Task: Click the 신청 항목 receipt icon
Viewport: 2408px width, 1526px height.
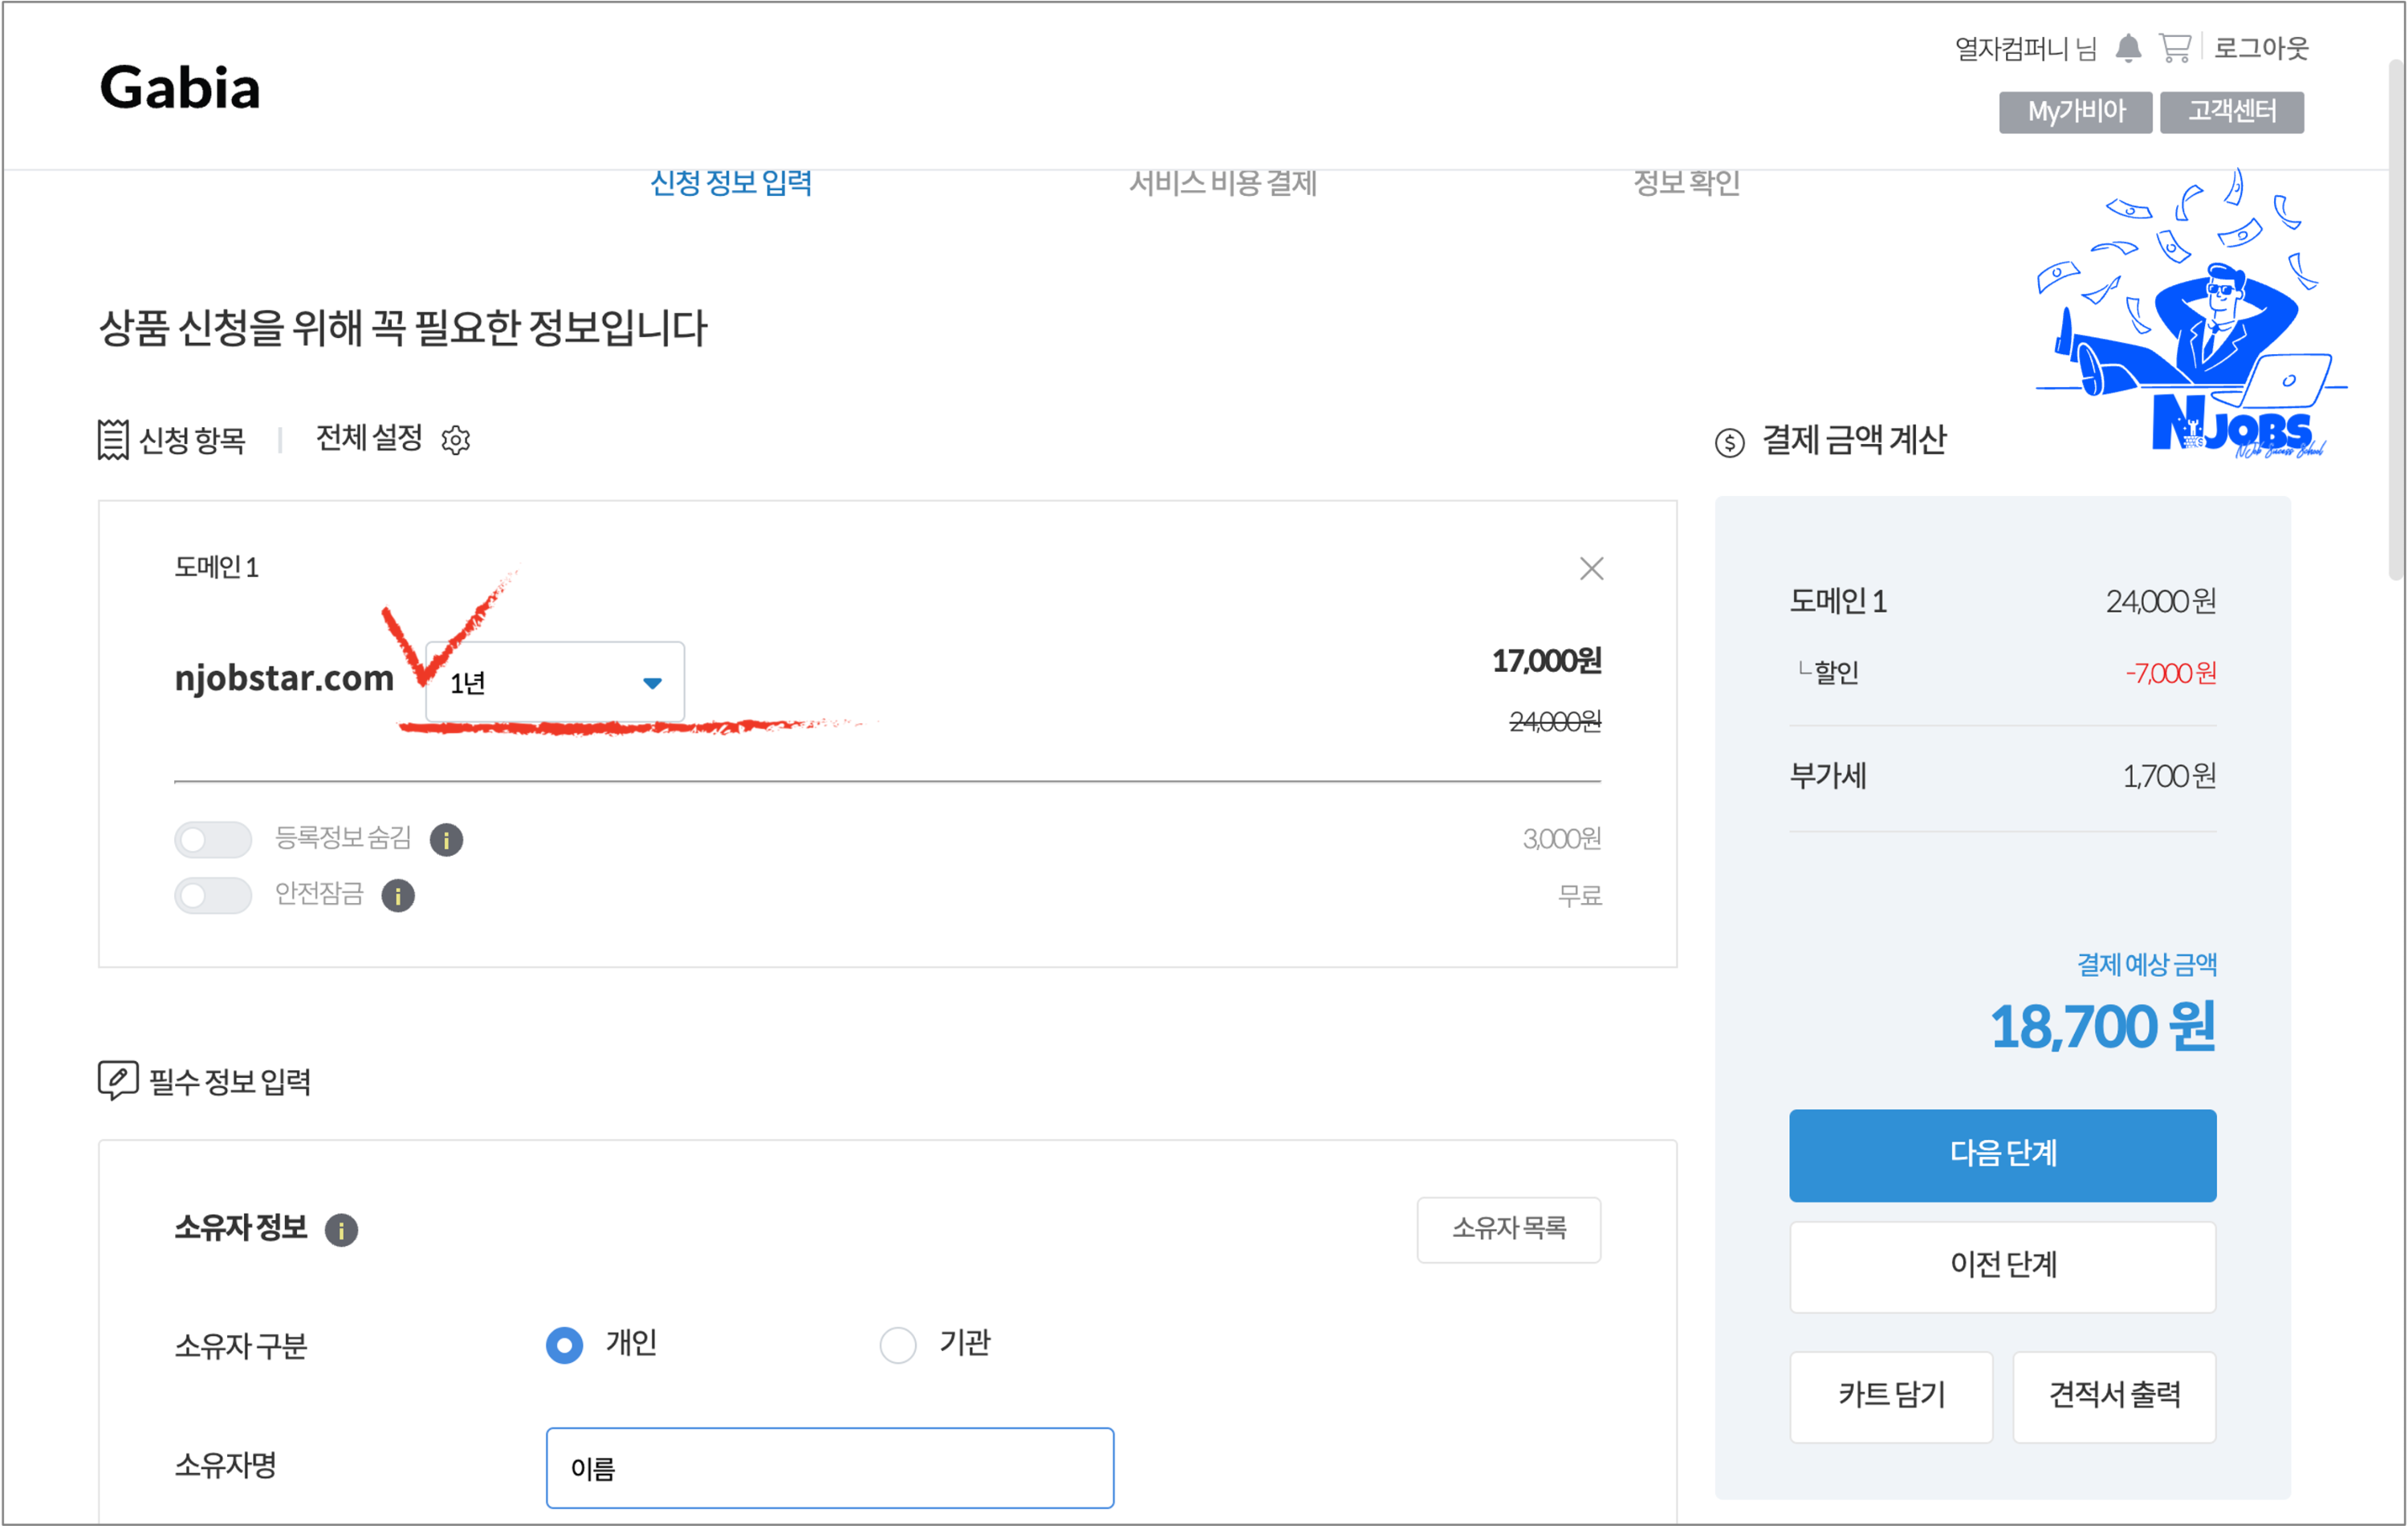Action: point(113,440)
